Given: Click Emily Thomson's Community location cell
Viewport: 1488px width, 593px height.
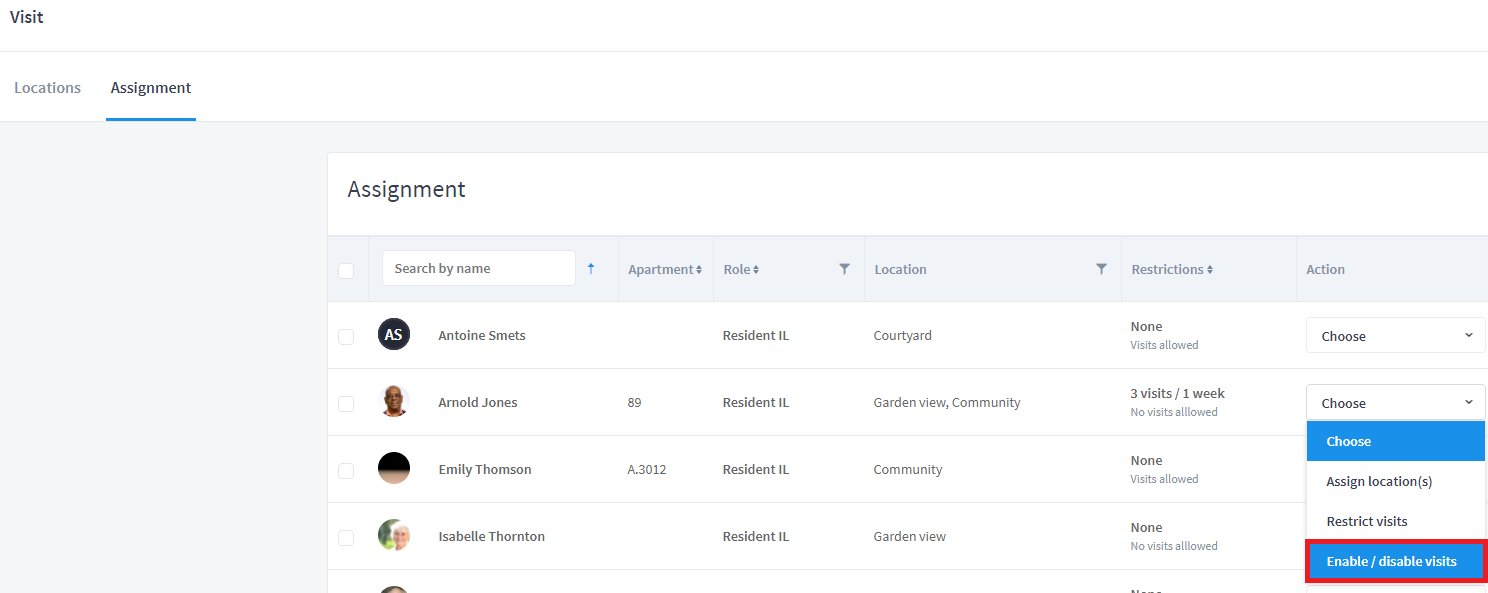Looking at the screenshot, I should [908, 470].
